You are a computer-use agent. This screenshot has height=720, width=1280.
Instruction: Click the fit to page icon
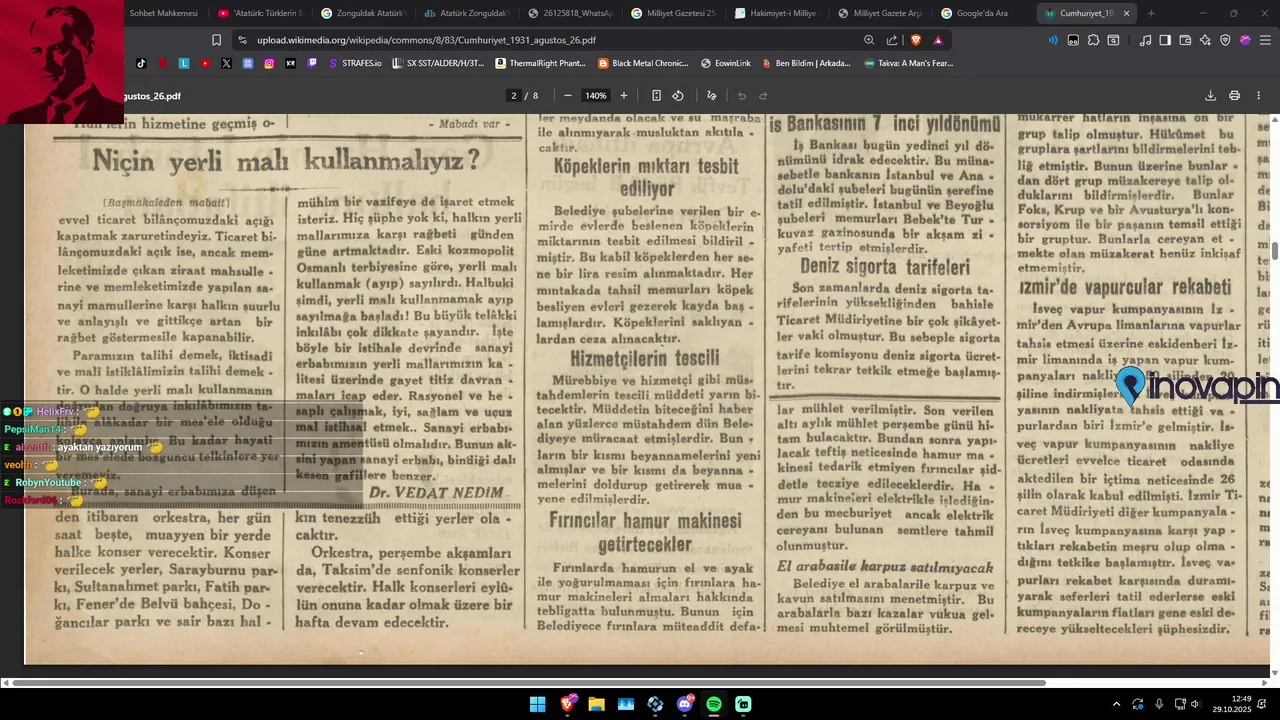(x=656, y=96)
